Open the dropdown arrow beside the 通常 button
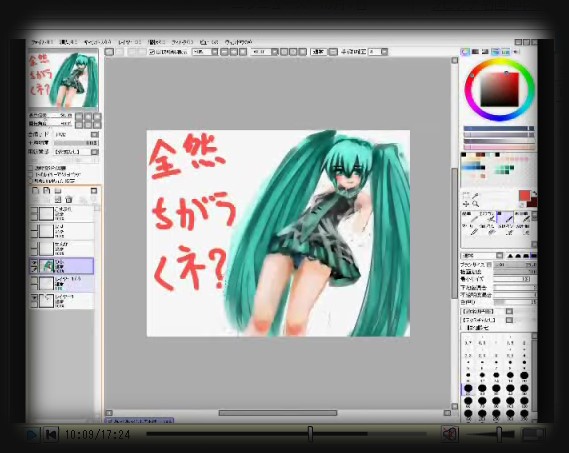Viewport: 569px width, 453px height. (333, 52)
